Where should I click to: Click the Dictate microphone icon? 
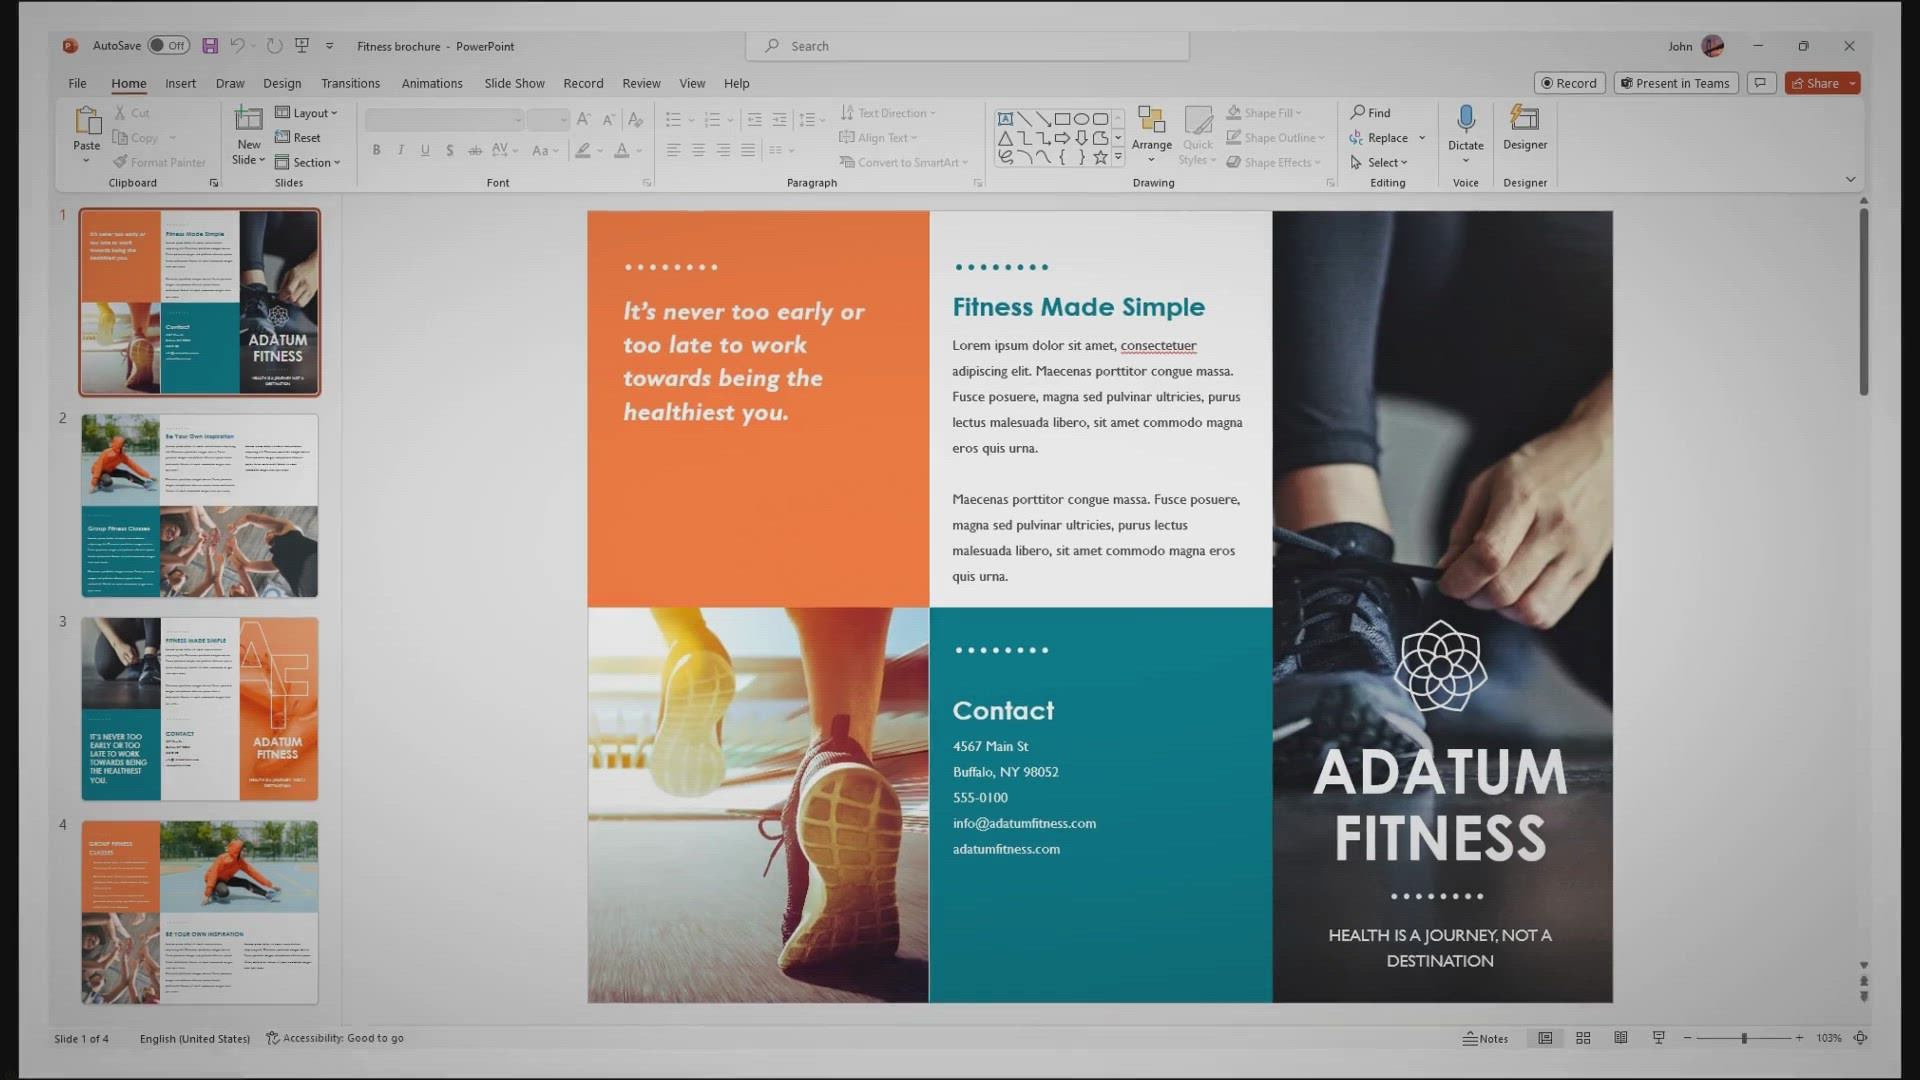tap(1465, 120)
